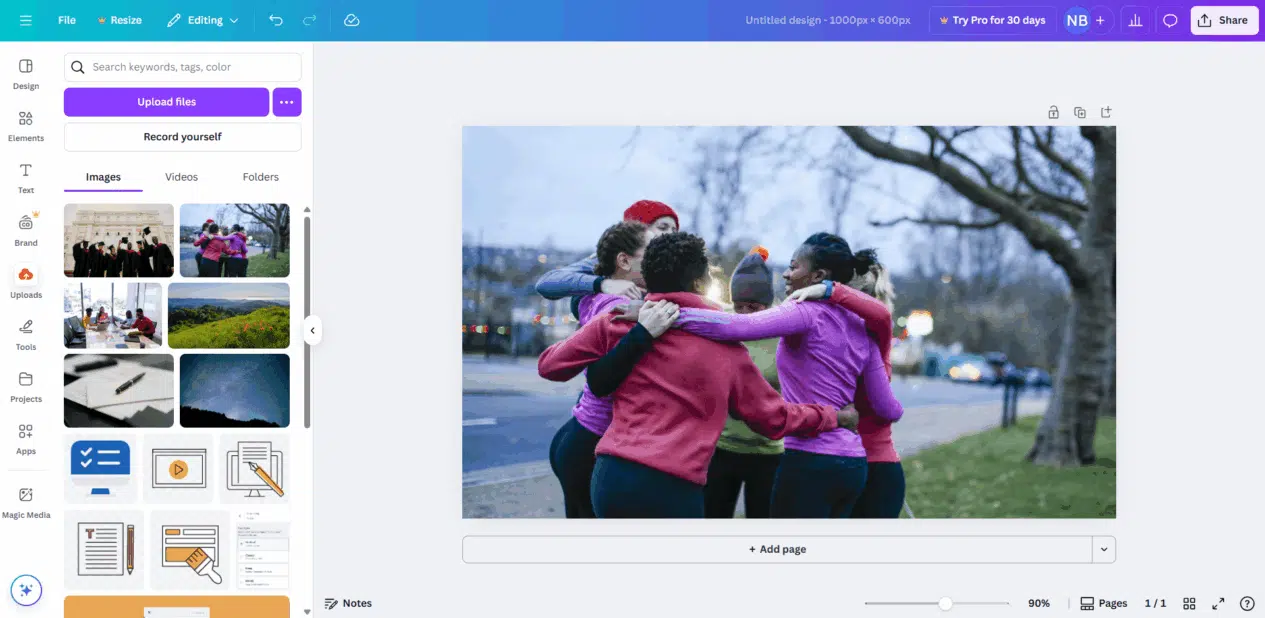Viewport: 1265px width, 618px height.
Task: Click the Upload files button
Action: click(x=166, y=101)
